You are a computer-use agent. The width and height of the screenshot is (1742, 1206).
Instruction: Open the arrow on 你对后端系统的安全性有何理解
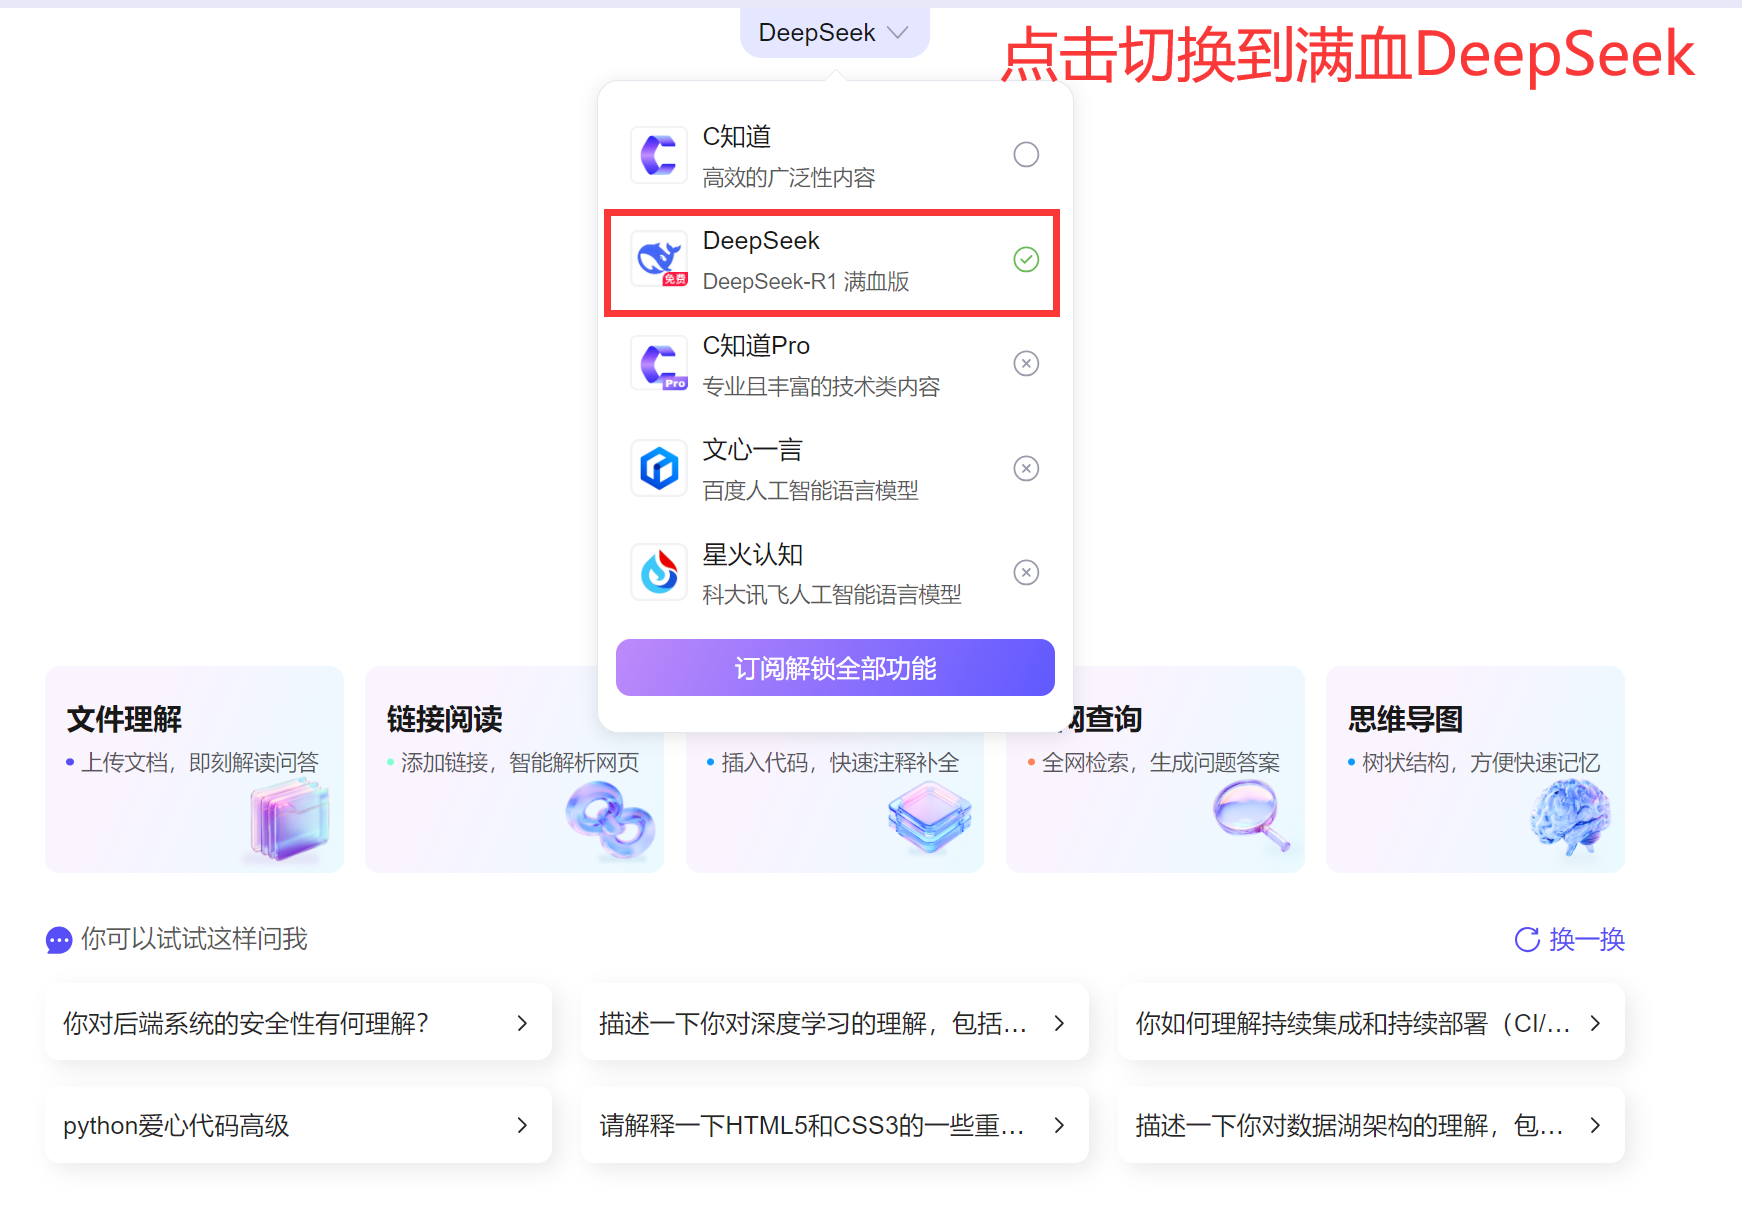pos(522,1023)
